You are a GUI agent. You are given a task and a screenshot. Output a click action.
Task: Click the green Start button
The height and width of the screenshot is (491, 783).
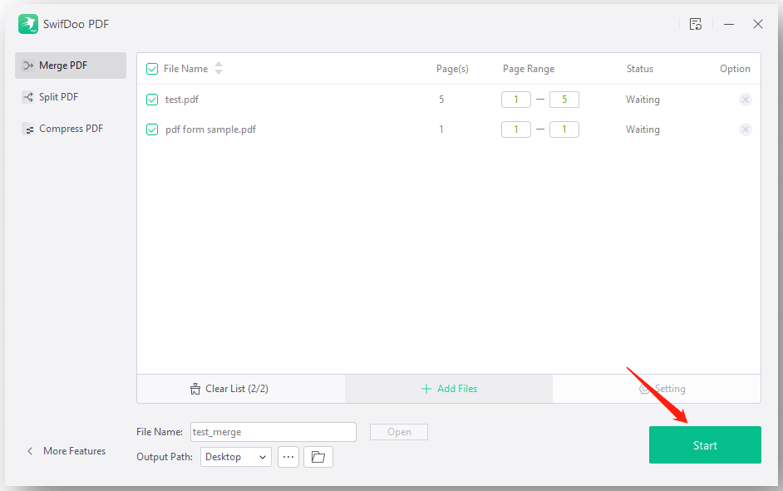pos(705,445)
